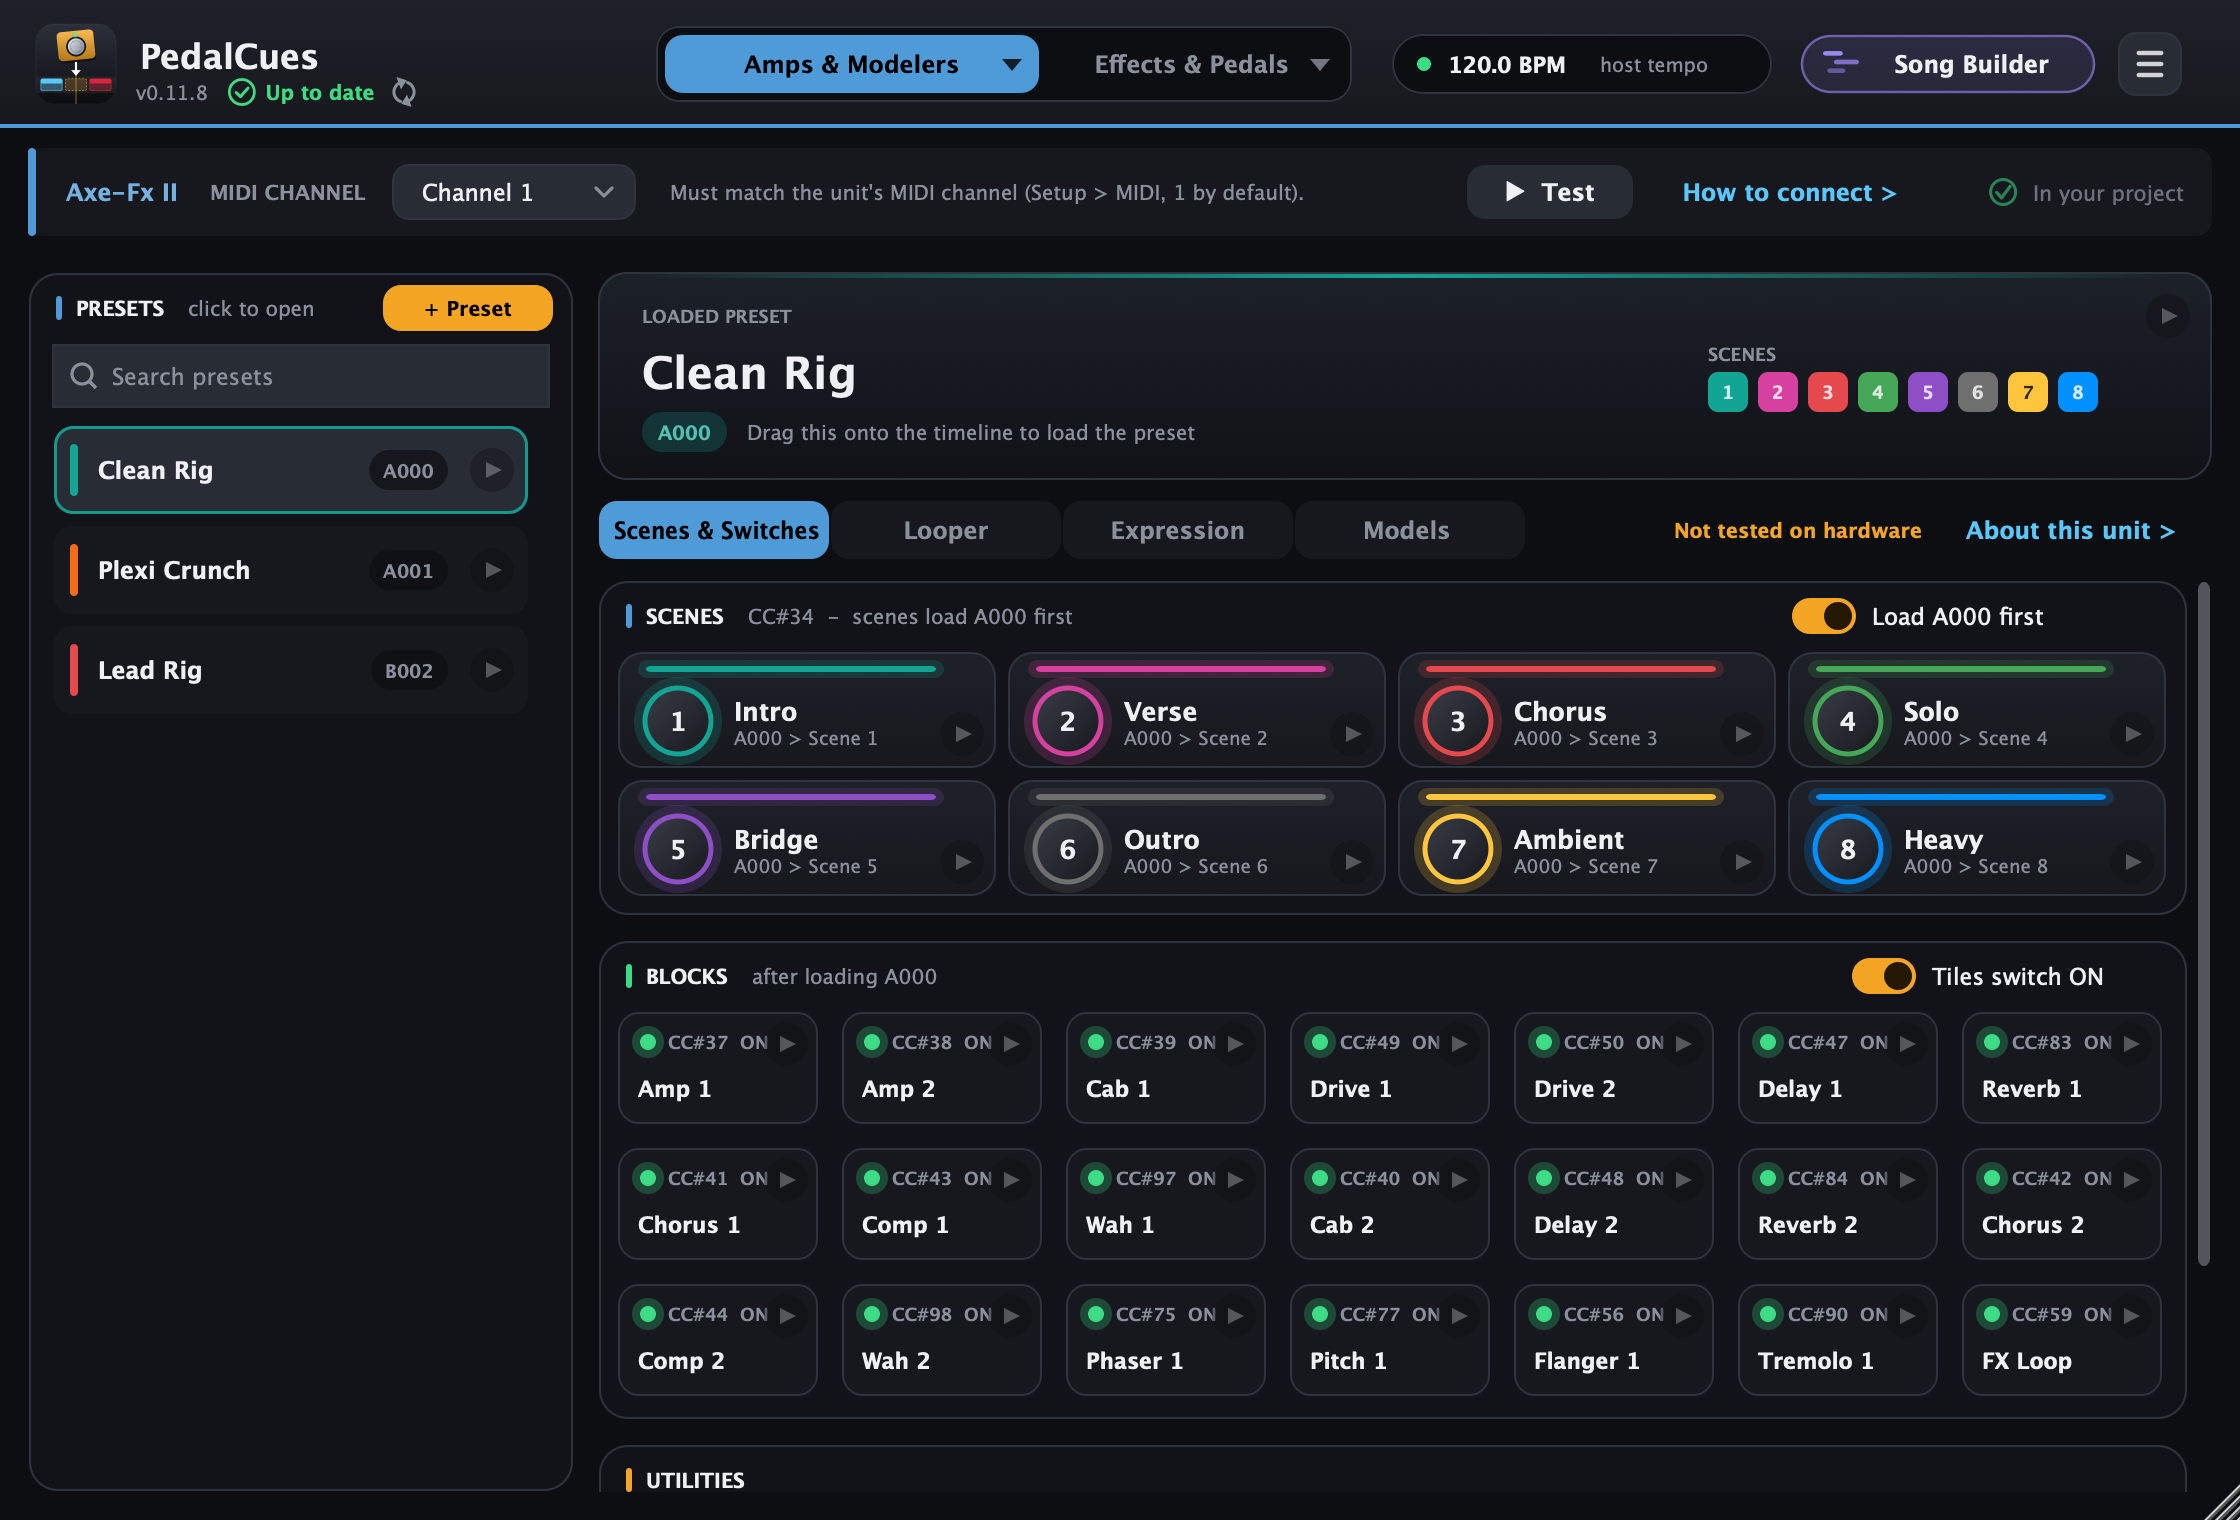The width and height of the screenshot is (2240, 1520).
Task: Trigger the Intro scene play arrow
Action: tap(963, 734)
